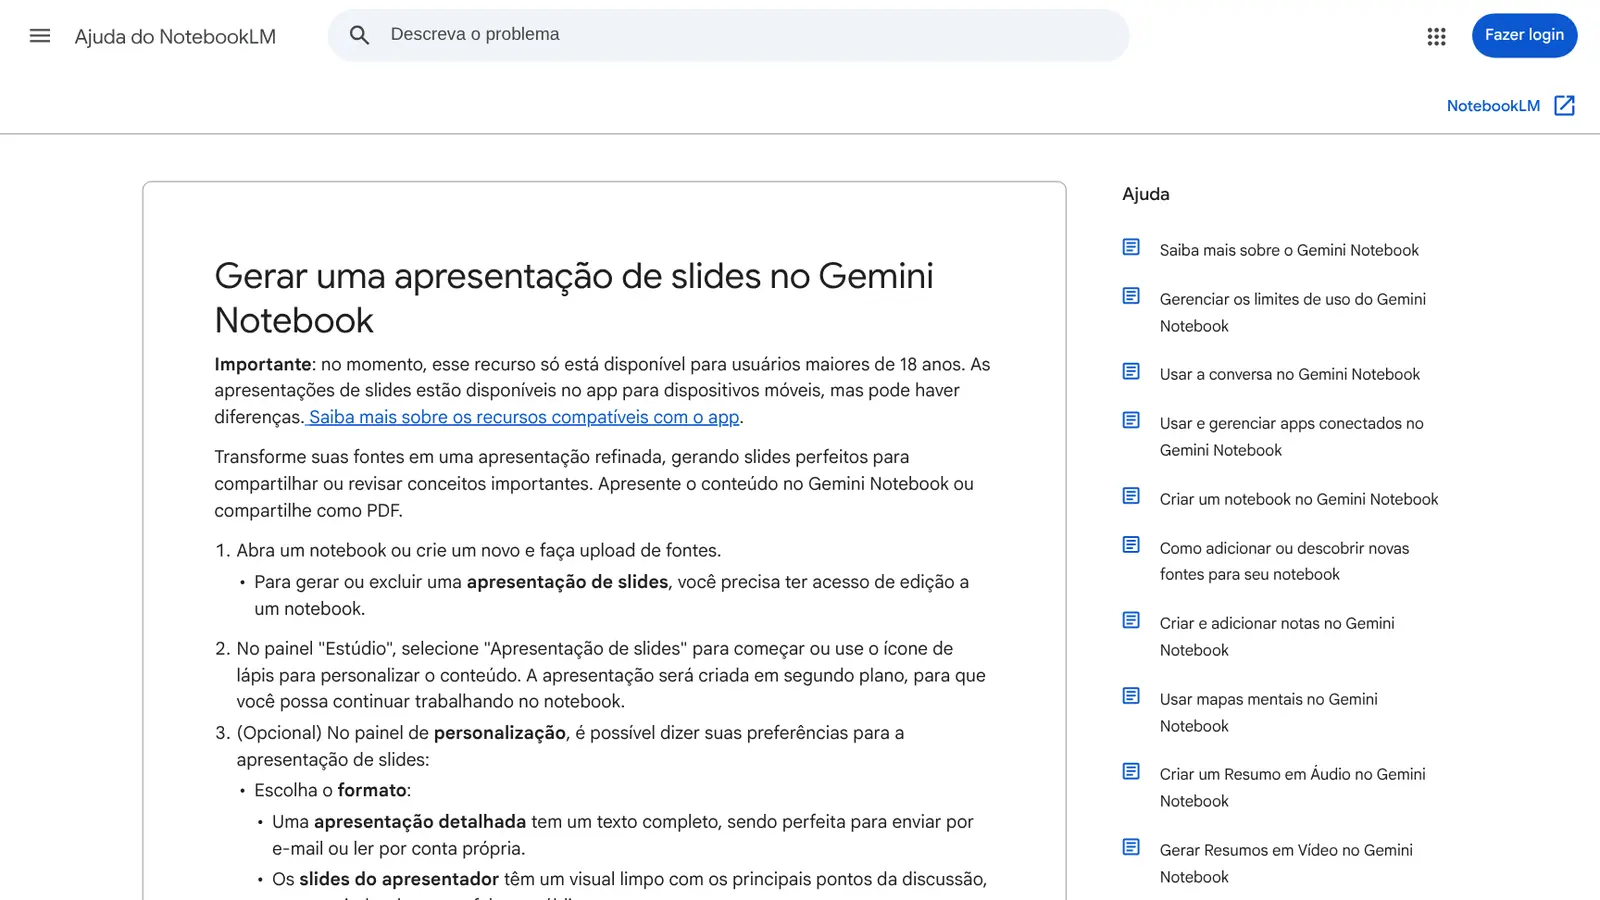Open Criar e adicionar notas article
1600x900 pixels.
[x=1277, y=636]
